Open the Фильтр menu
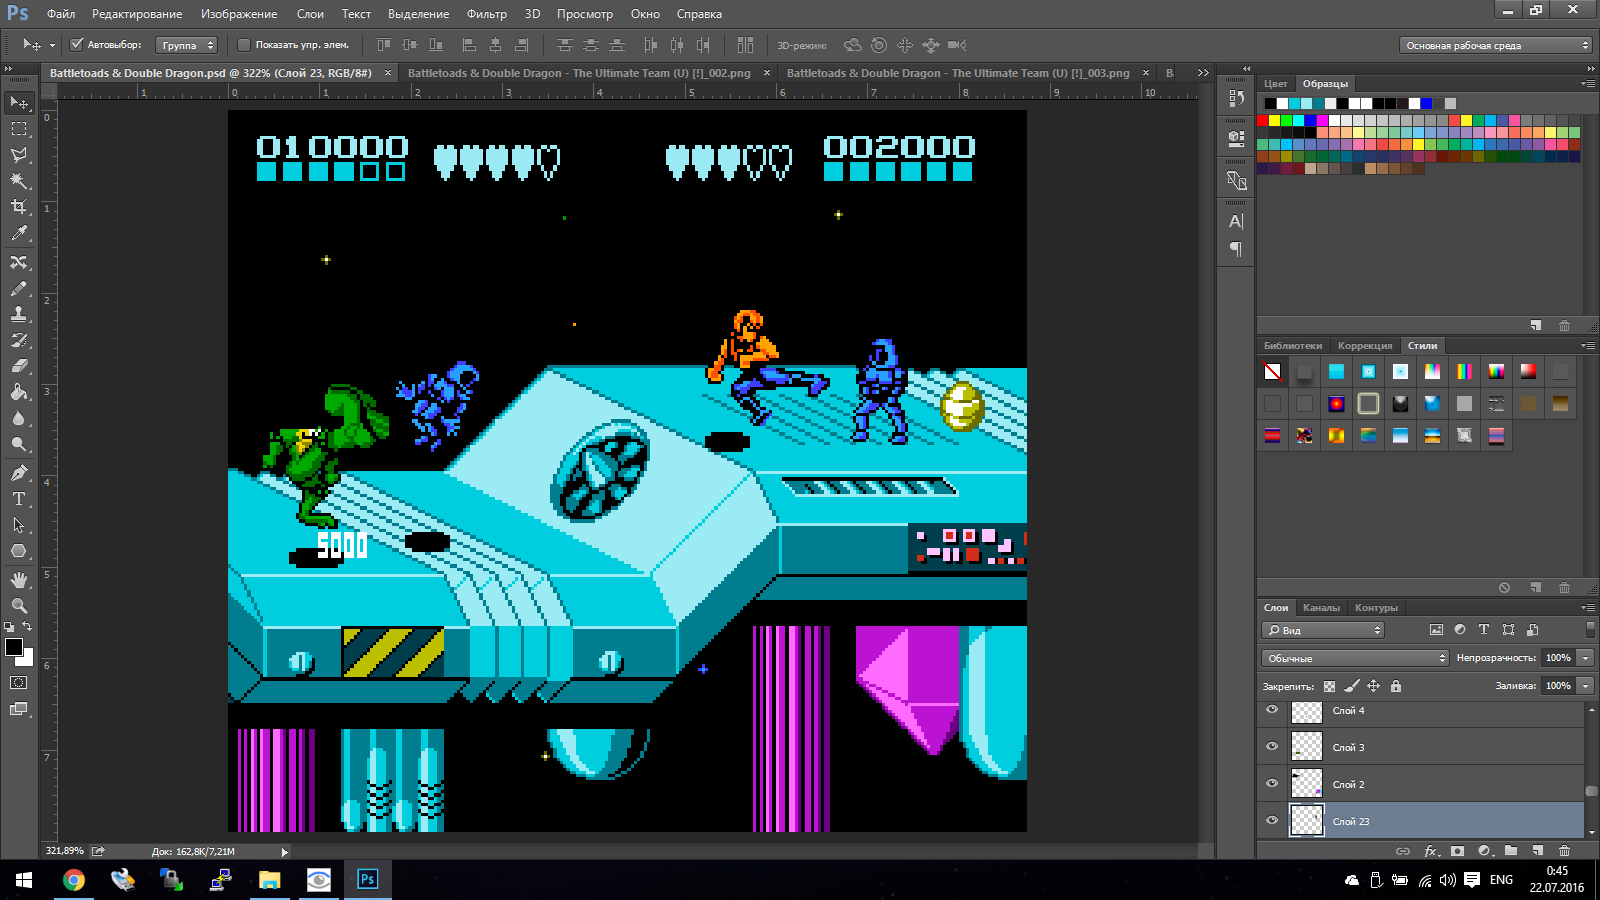Viewport: 1600px width, 900px height. pyautogui.click(x=487, y=14)
